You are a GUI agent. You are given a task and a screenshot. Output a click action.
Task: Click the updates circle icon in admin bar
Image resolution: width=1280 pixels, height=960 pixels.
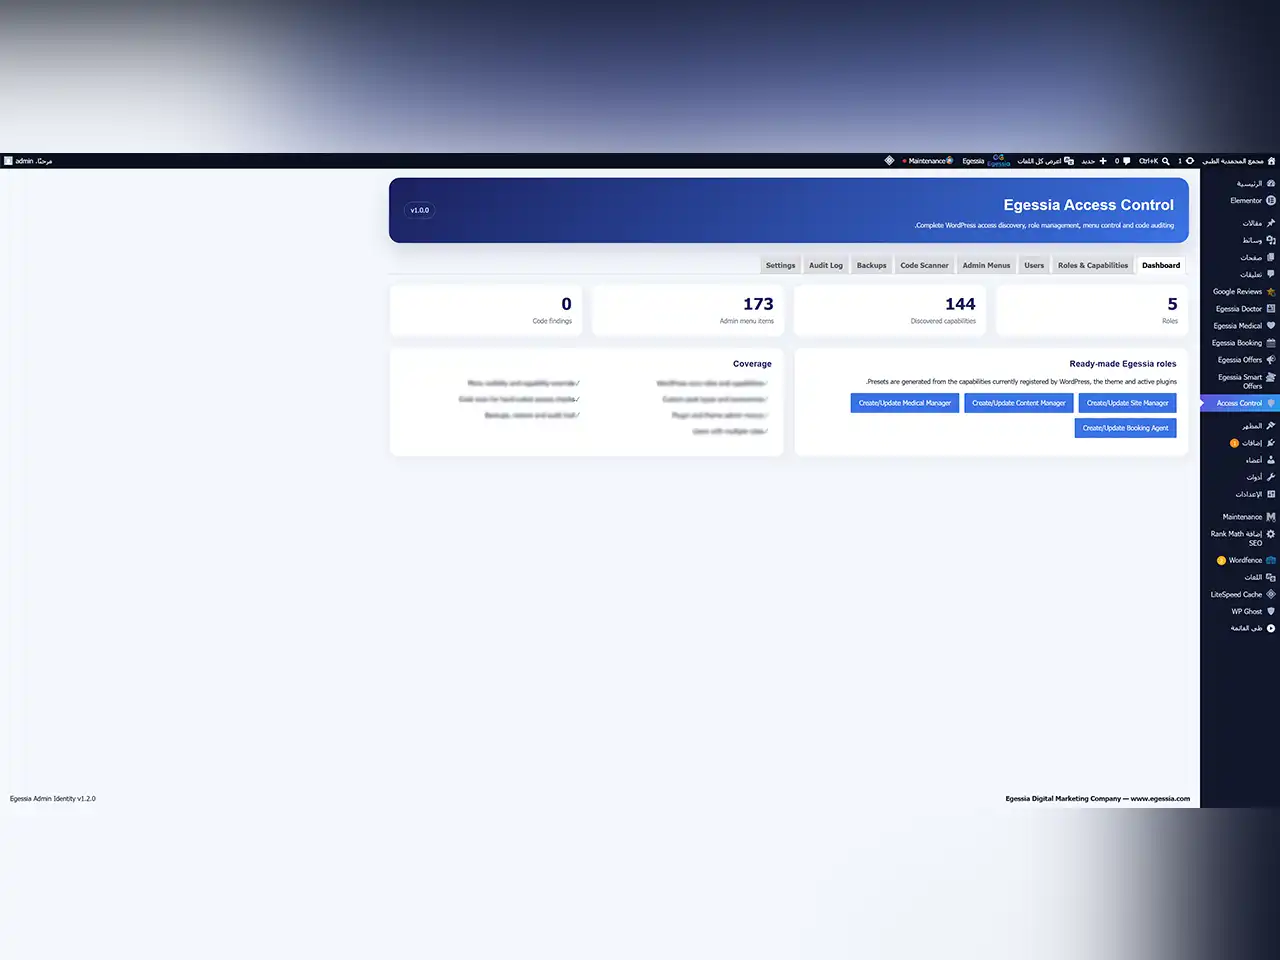point(1190,161)
